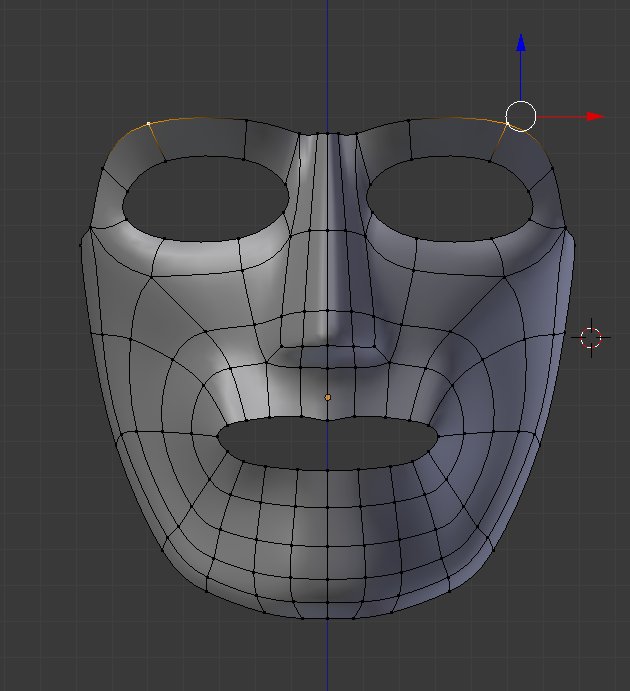Click the orange origin dot above the mouth
This screenshot has height=691, width=630.
coord(327,397)
